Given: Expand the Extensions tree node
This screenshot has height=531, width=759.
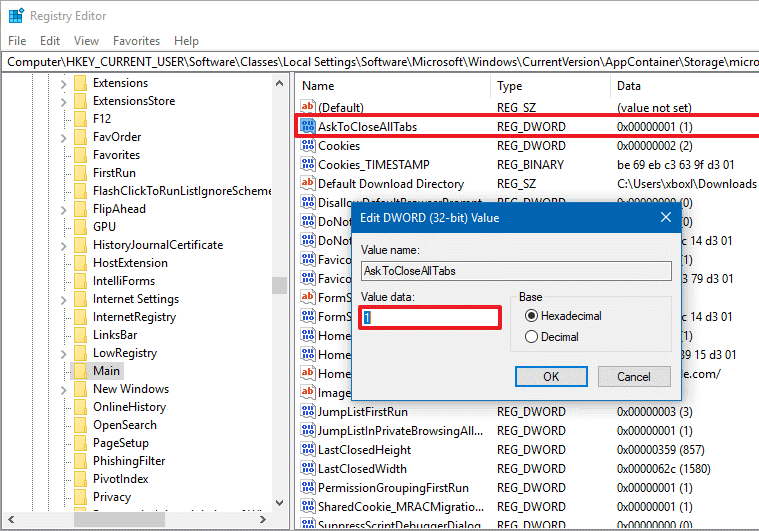Looking at the screenshot, I should pyautogui.click(x=63, y=84).
